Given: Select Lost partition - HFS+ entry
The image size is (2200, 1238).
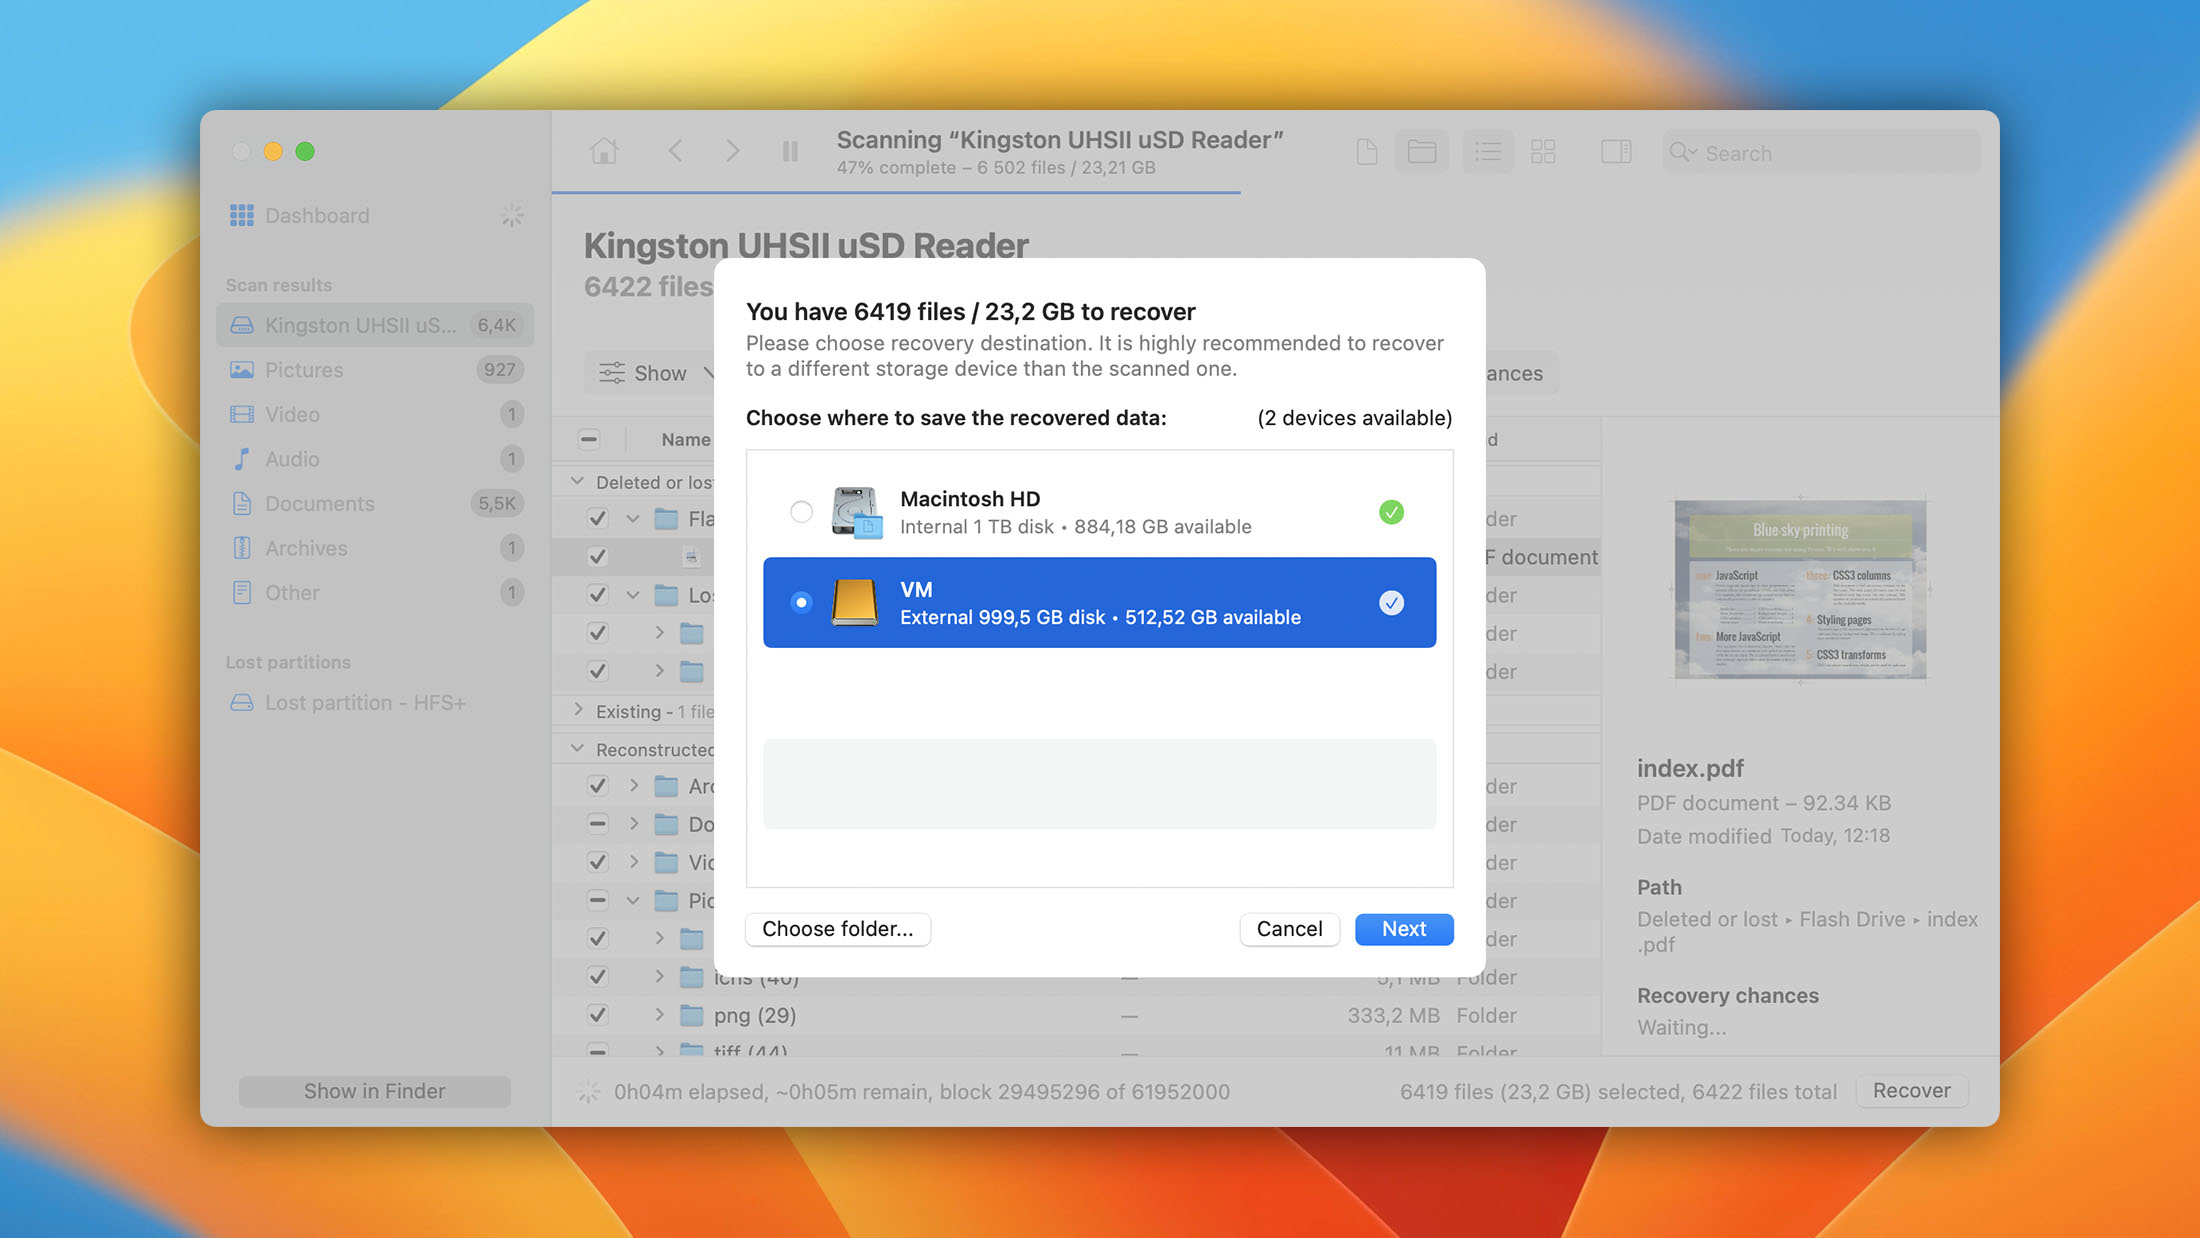Looking at the screenshot, I should pos(375,703).
